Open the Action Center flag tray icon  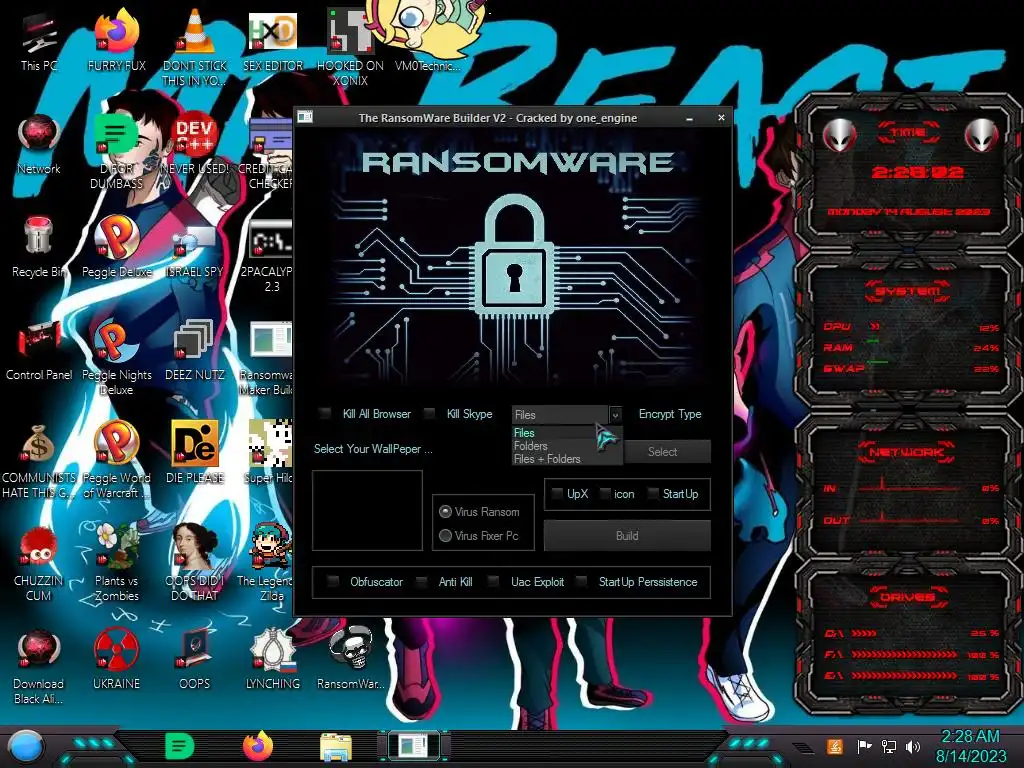click(864, 746)
